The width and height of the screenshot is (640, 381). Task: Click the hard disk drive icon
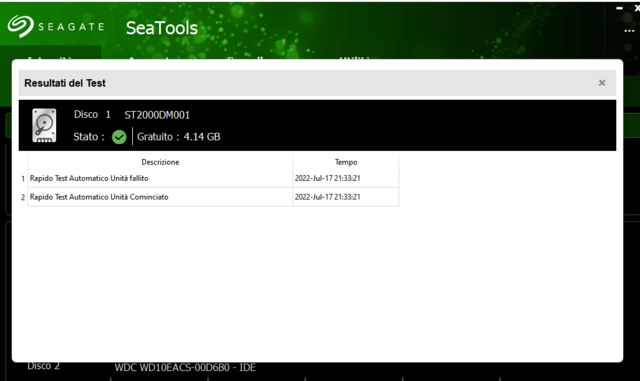point(44,125)
